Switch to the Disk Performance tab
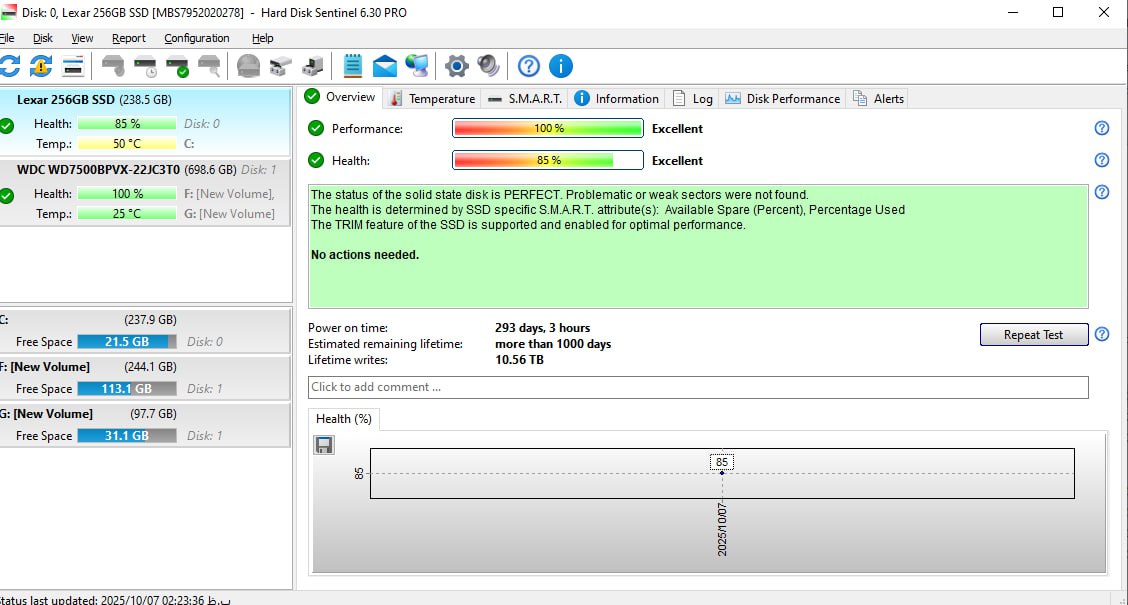The width and height of the screenshot is (1128, 605). pos(783,99)
